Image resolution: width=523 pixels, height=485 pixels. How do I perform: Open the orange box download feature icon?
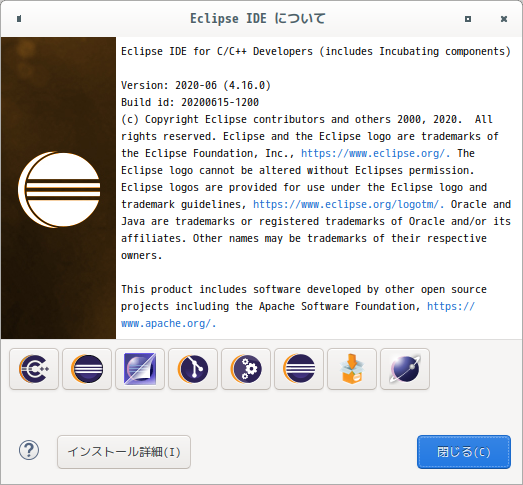352,369
